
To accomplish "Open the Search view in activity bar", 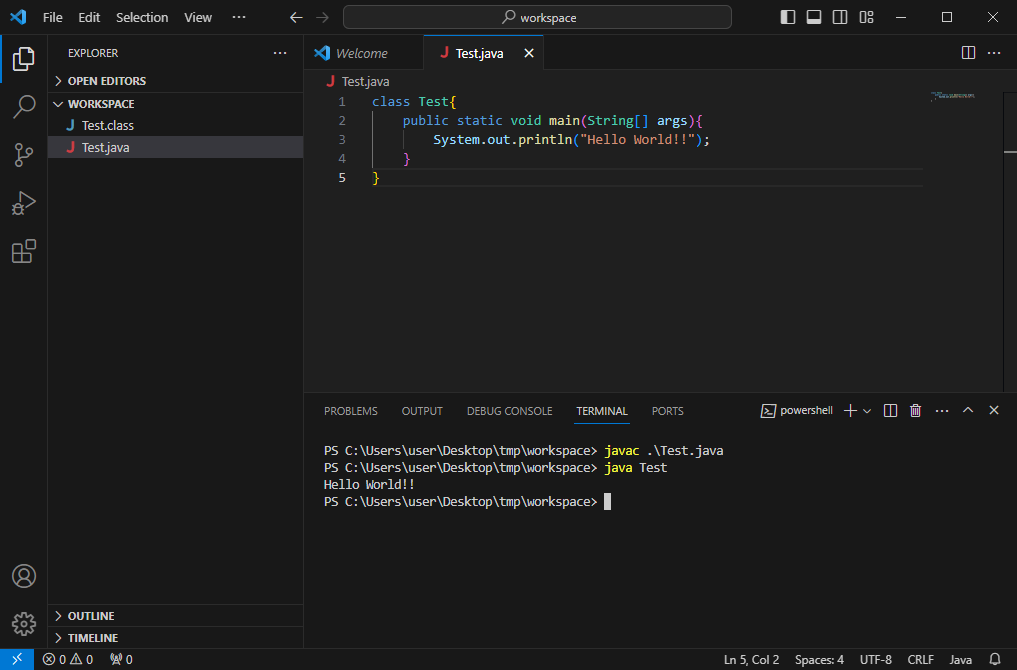I will pyautogui.click(x=23, y=107).
